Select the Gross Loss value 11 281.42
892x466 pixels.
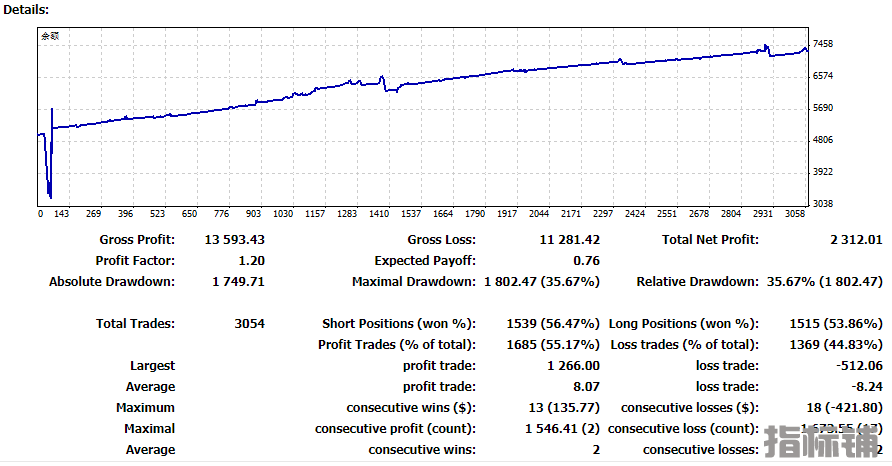(x=569, y=240)
